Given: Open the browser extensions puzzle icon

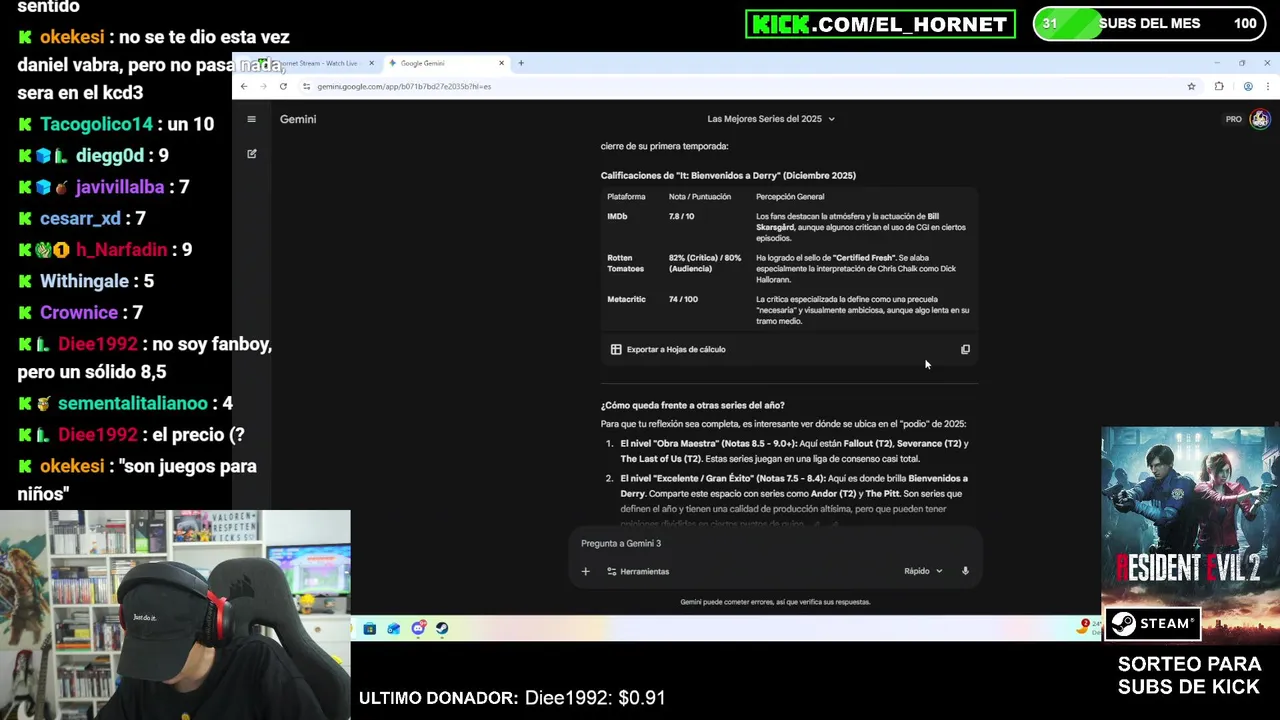Looking at the screenshot, I should click(1218, 87).
